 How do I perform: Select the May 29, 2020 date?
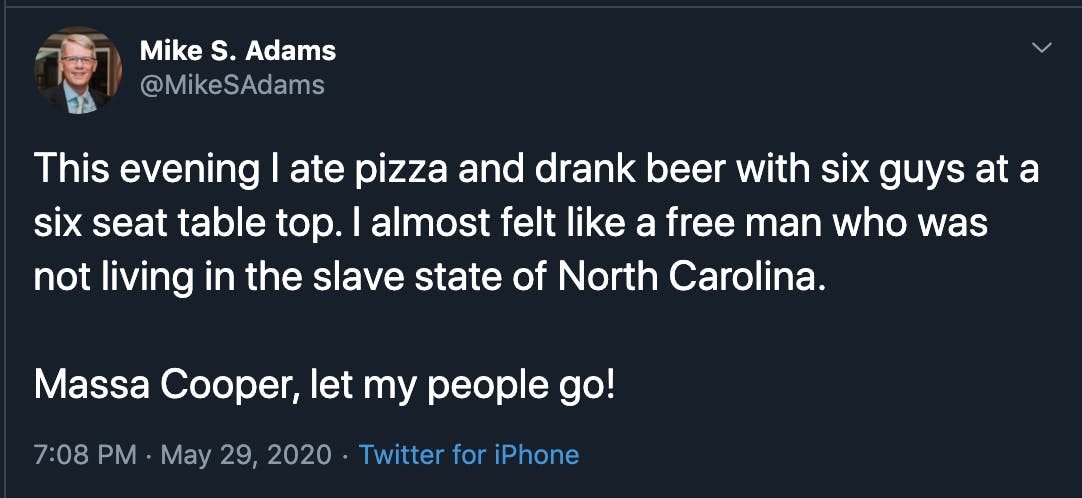pyautogui.click(x=245, y=455)
